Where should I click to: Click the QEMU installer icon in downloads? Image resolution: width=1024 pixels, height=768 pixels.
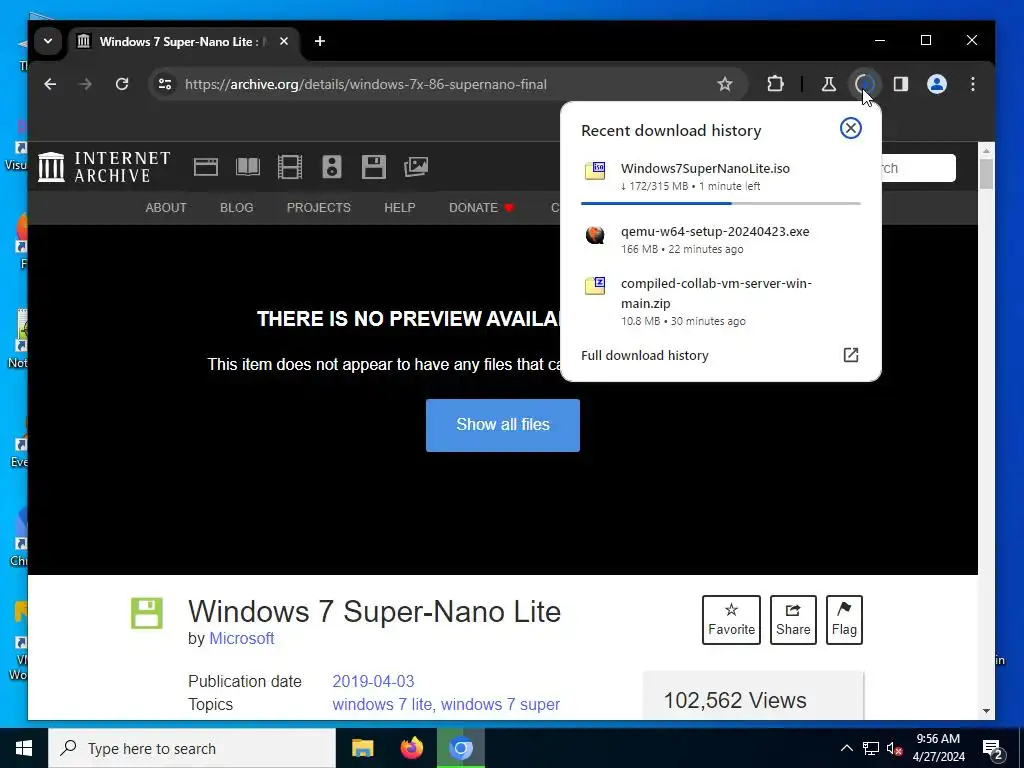tap(594, 234)
